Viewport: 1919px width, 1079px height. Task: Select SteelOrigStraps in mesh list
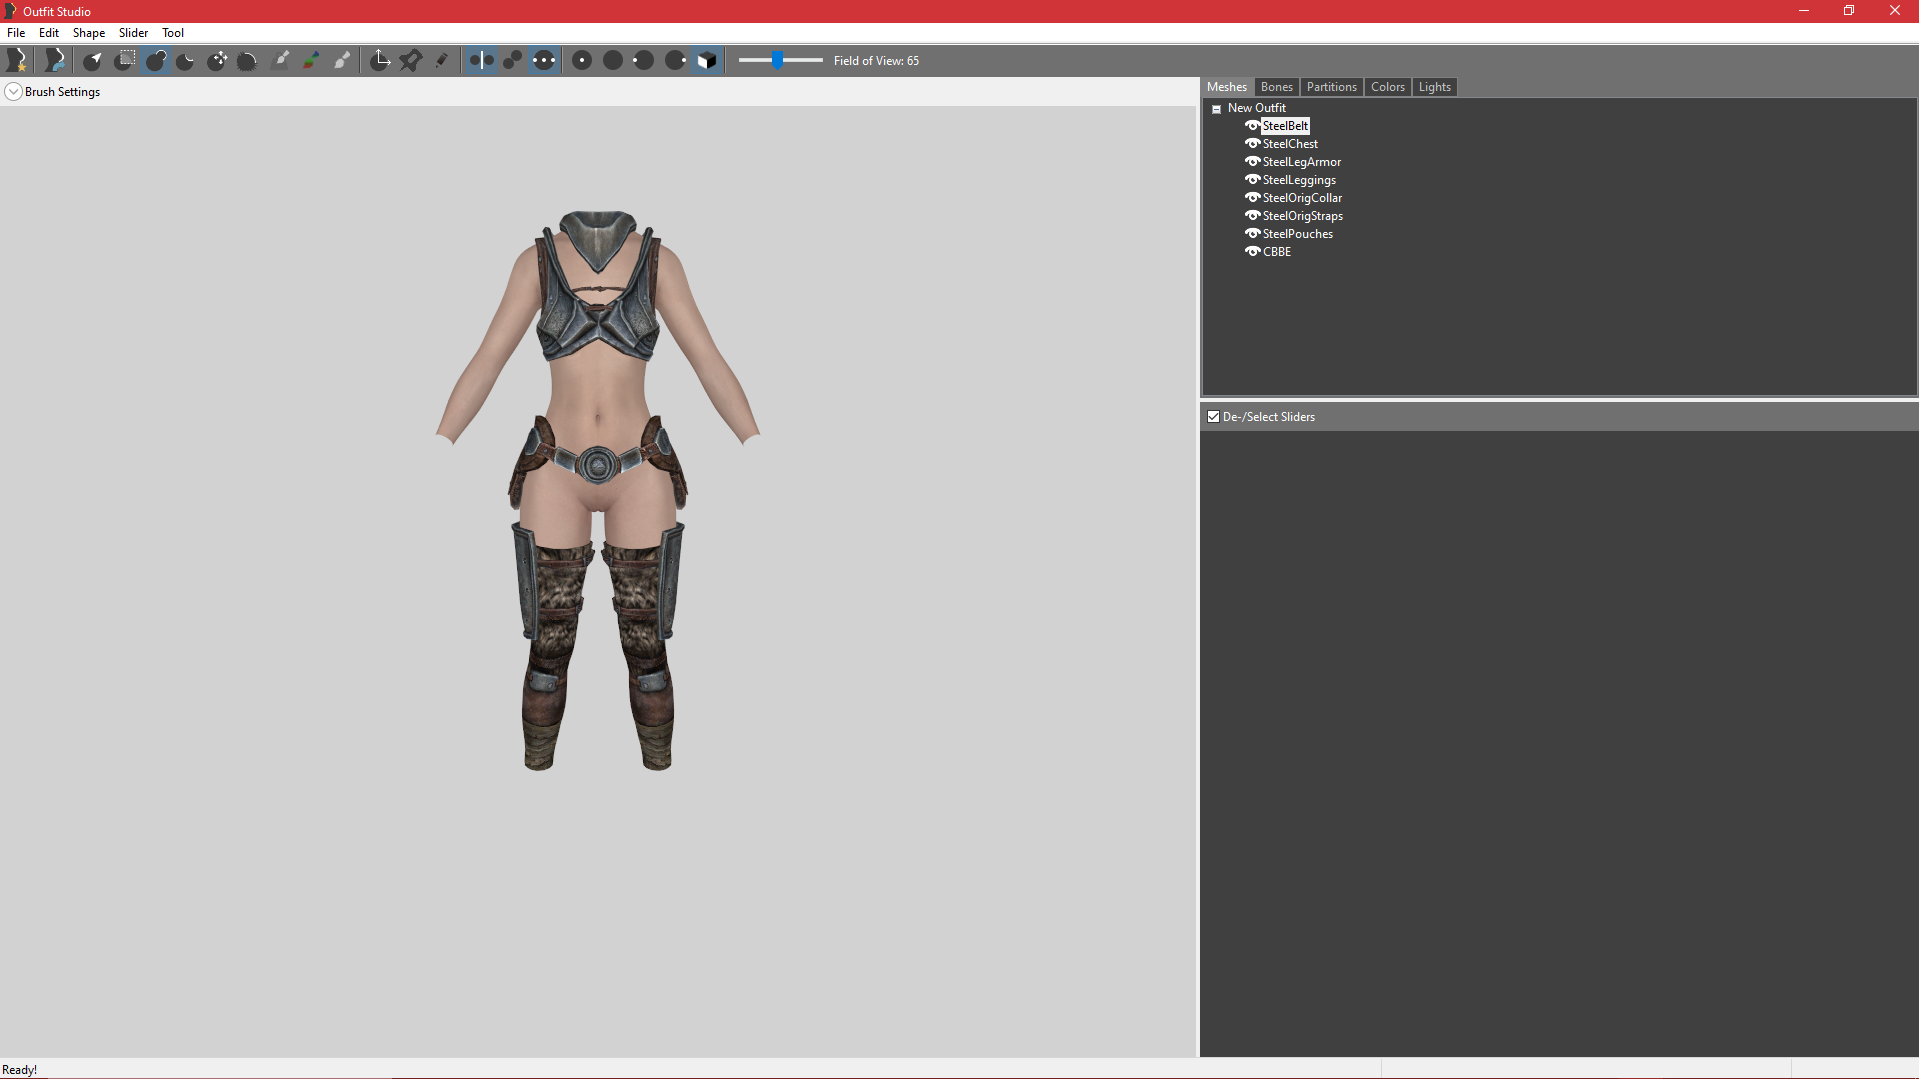click(1303, 216)
